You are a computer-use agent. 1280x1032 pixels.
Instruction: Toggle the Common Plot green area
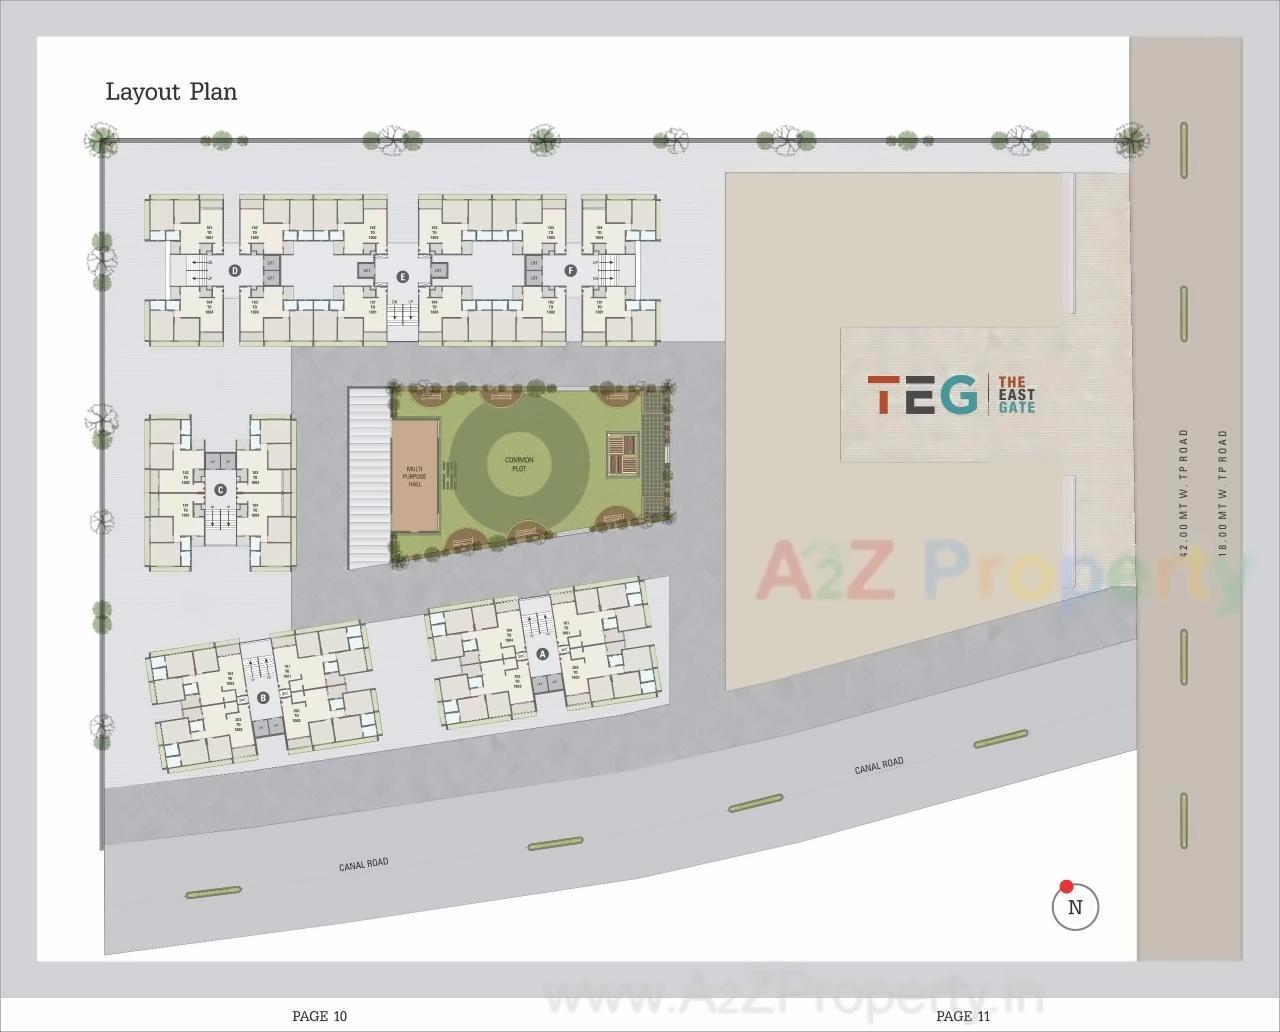520,462
